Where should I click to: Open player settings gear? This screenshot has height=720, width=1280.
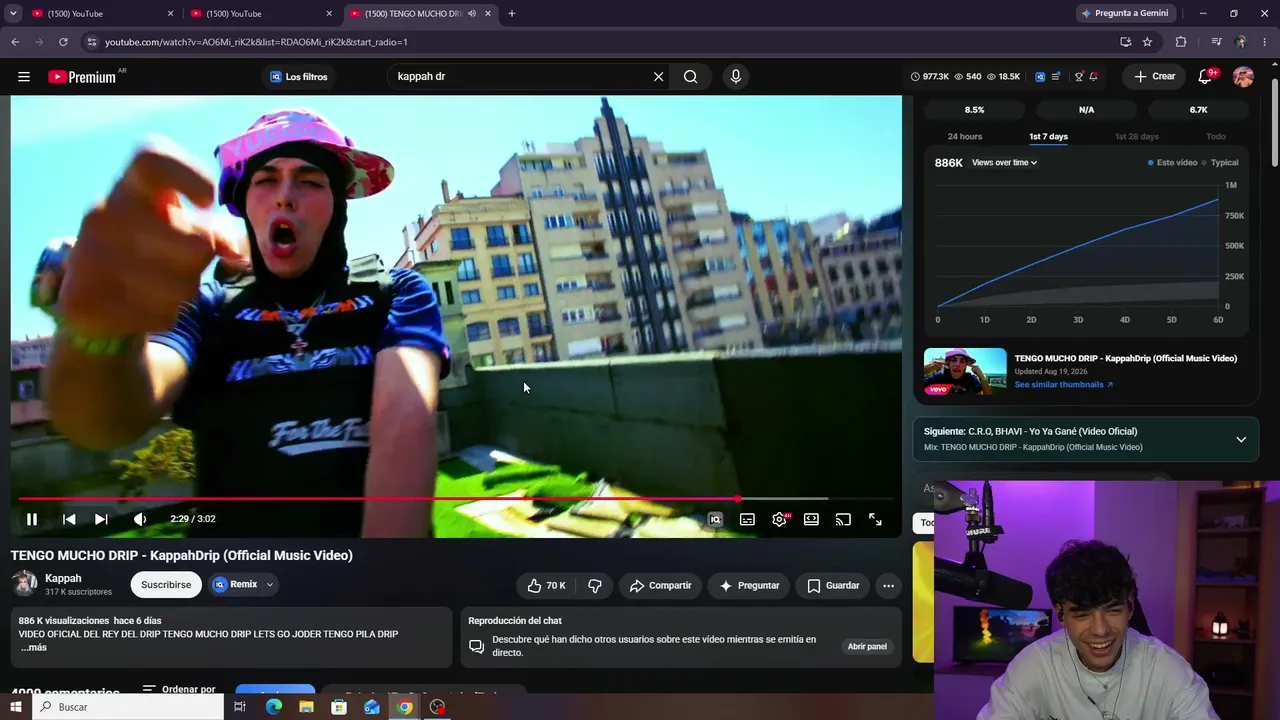coord(780,519)
